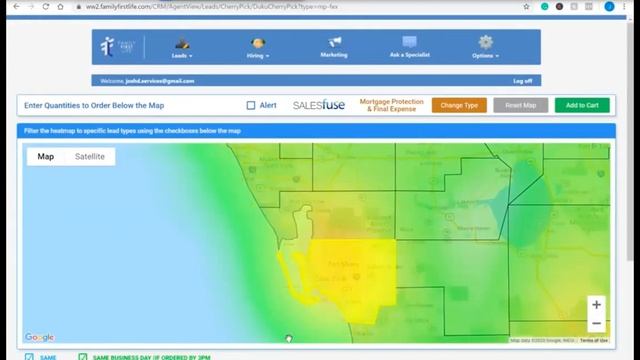Open Ask a Specialist menu item
This screenshot has width=640, height=360.
tap(410, 55)
